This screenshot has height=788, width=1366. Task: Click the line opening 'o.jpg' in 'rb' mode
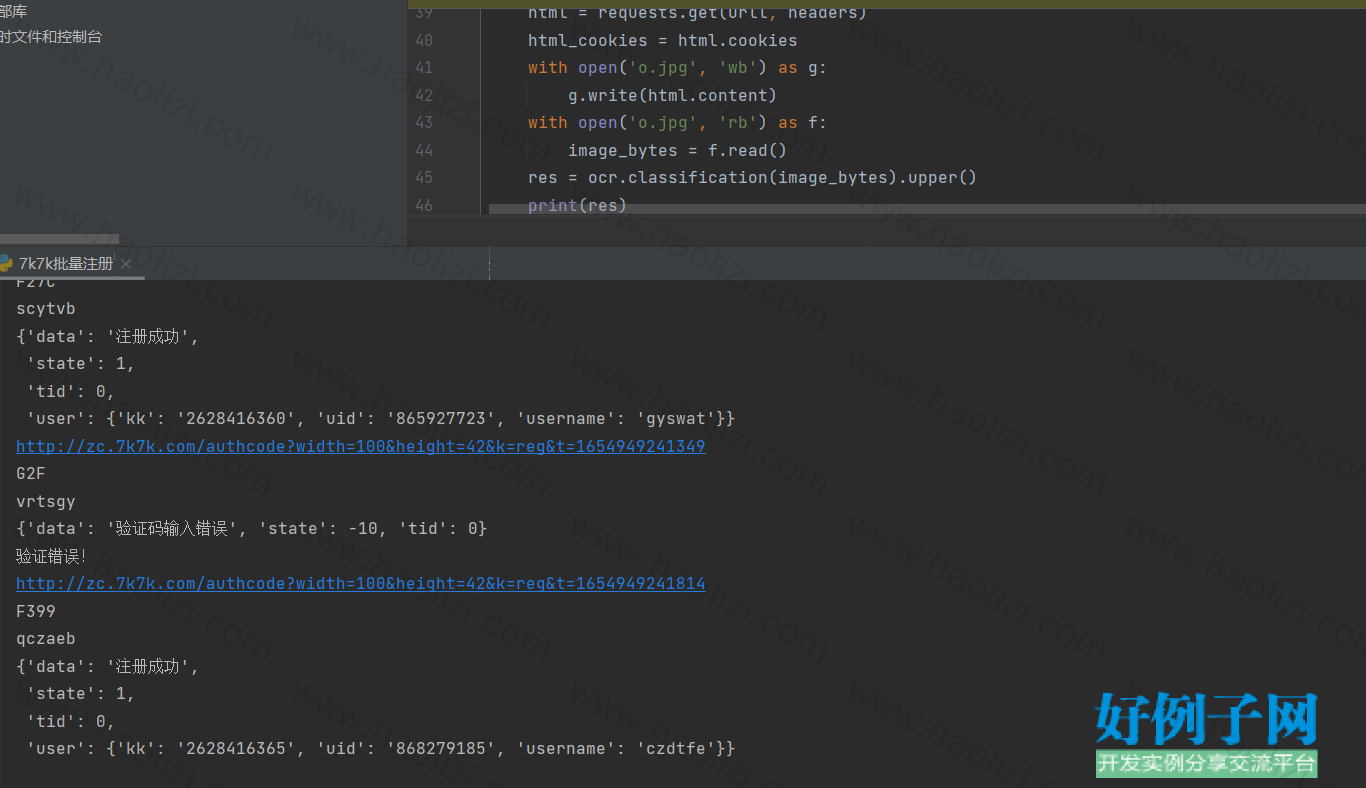coord(678,123)
